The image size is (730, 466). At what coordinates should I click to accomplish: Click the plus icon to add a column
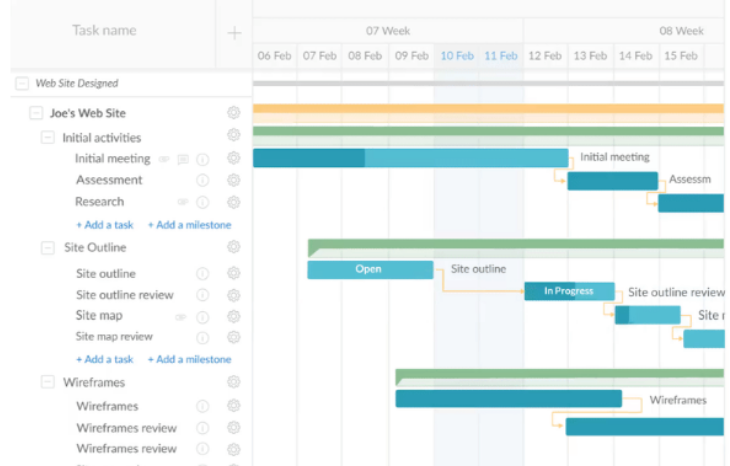[x=234, y=33]
